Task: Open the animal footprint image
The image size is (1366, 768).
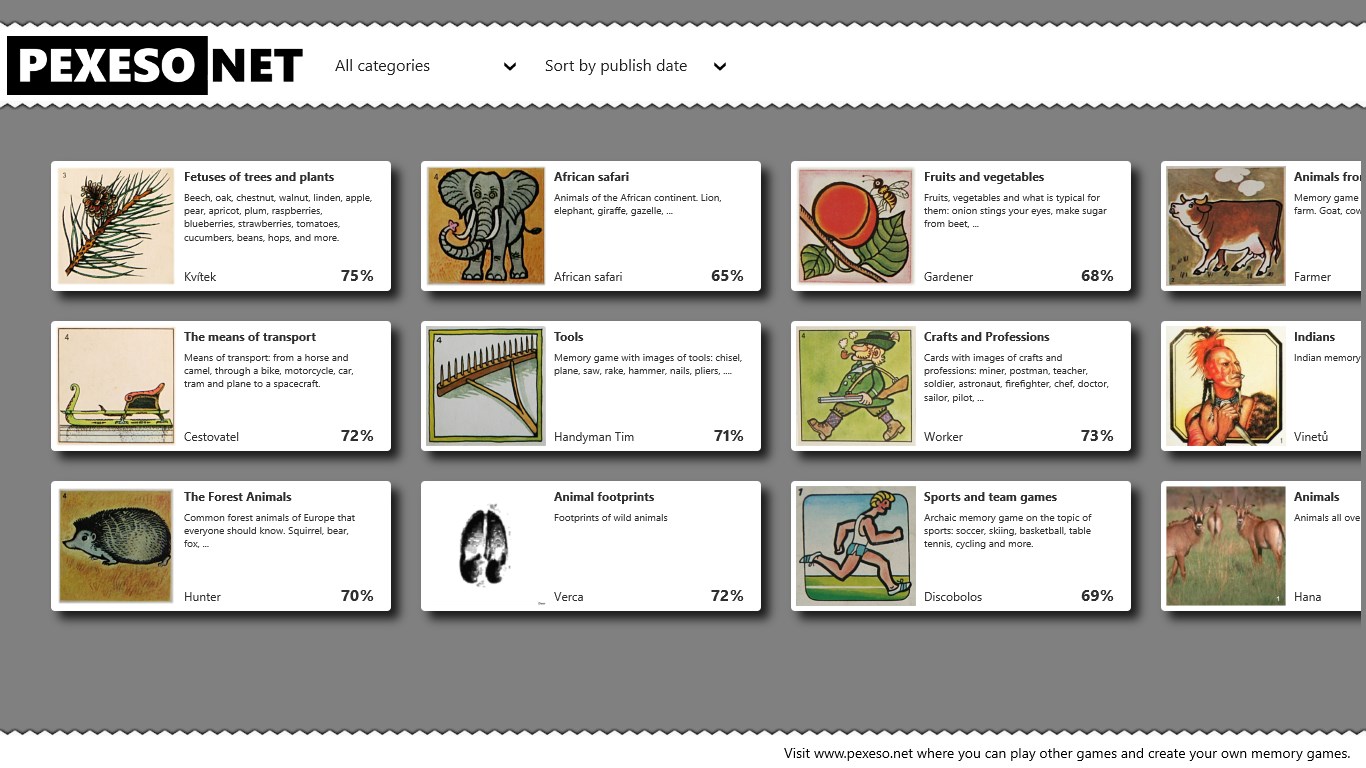Action: pos(486,546)
